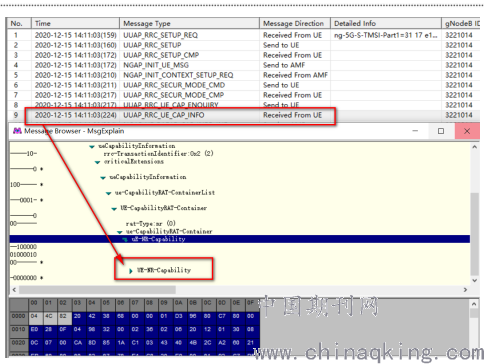
Task: Collapse the UE-CapabilityRAT-Container node
Action: 114,209
